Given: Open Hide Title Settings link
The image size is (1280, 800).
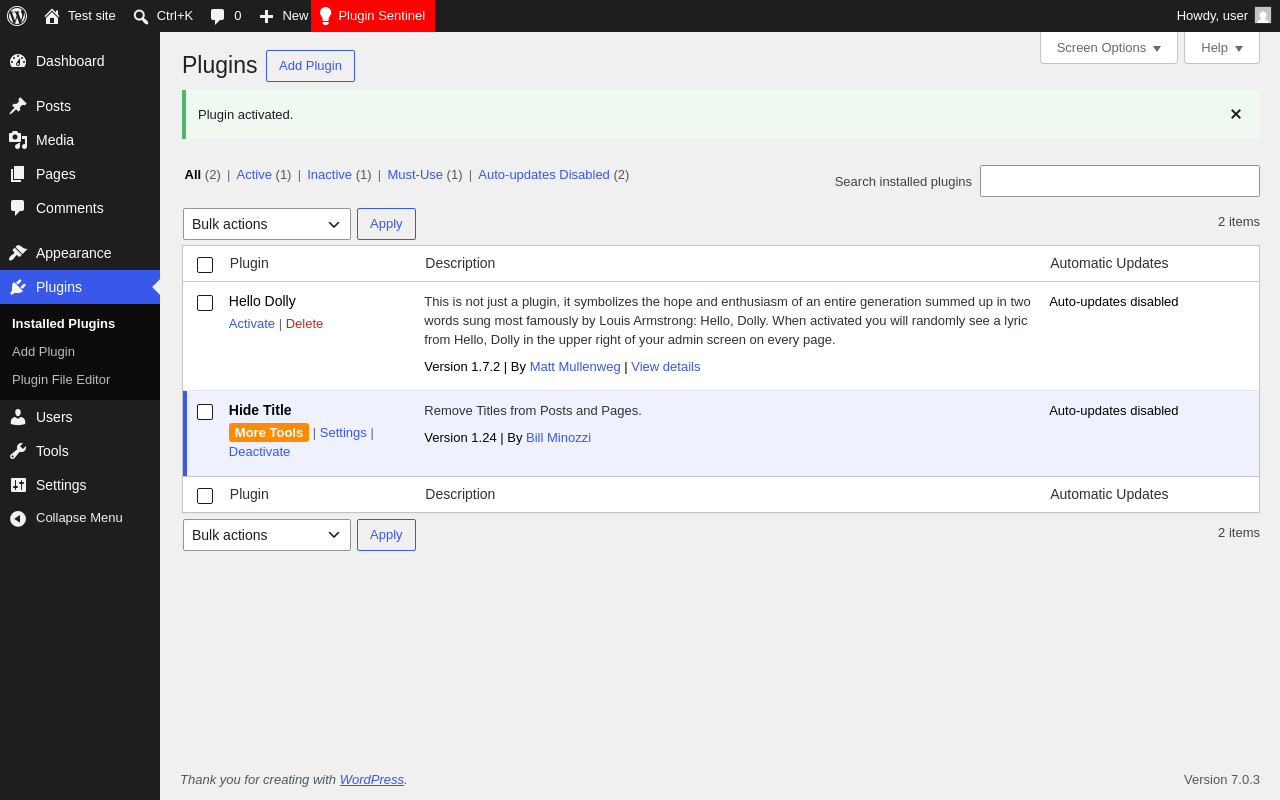Looking at the screenshot, I should (343, 432).
